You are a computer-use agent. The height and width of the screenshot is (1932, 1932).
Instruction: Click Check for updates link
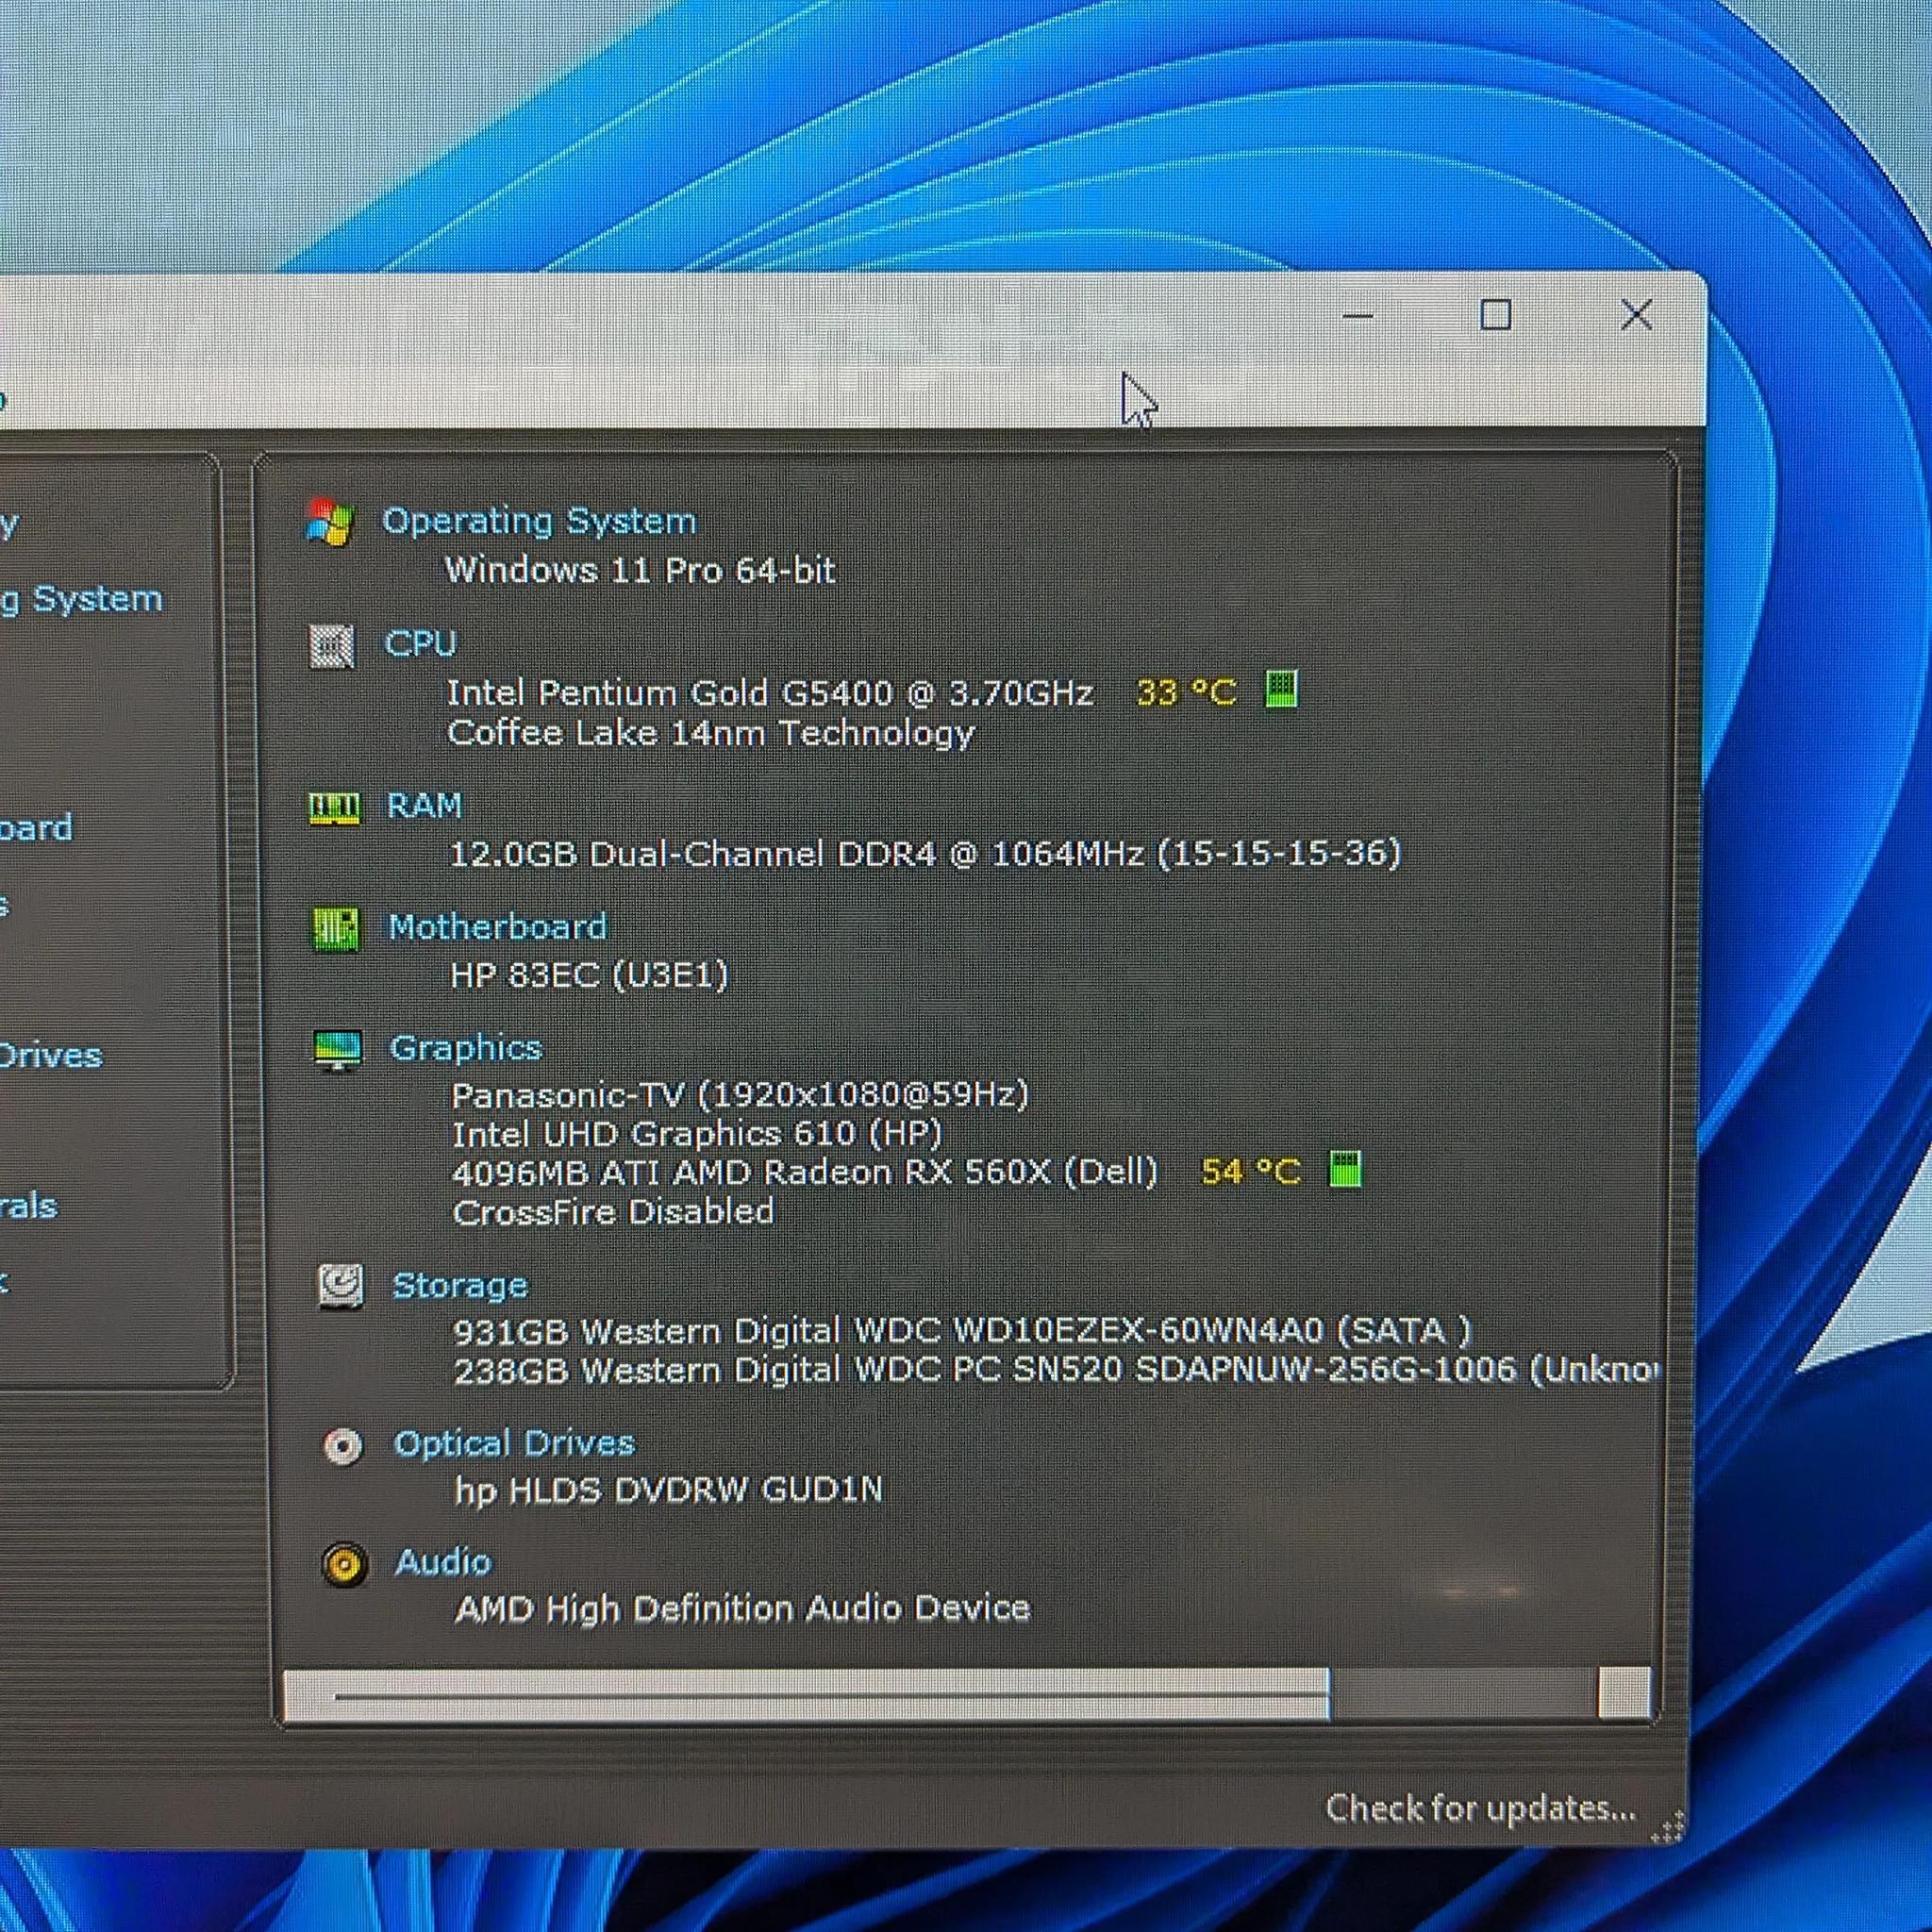(1481, 1808)
